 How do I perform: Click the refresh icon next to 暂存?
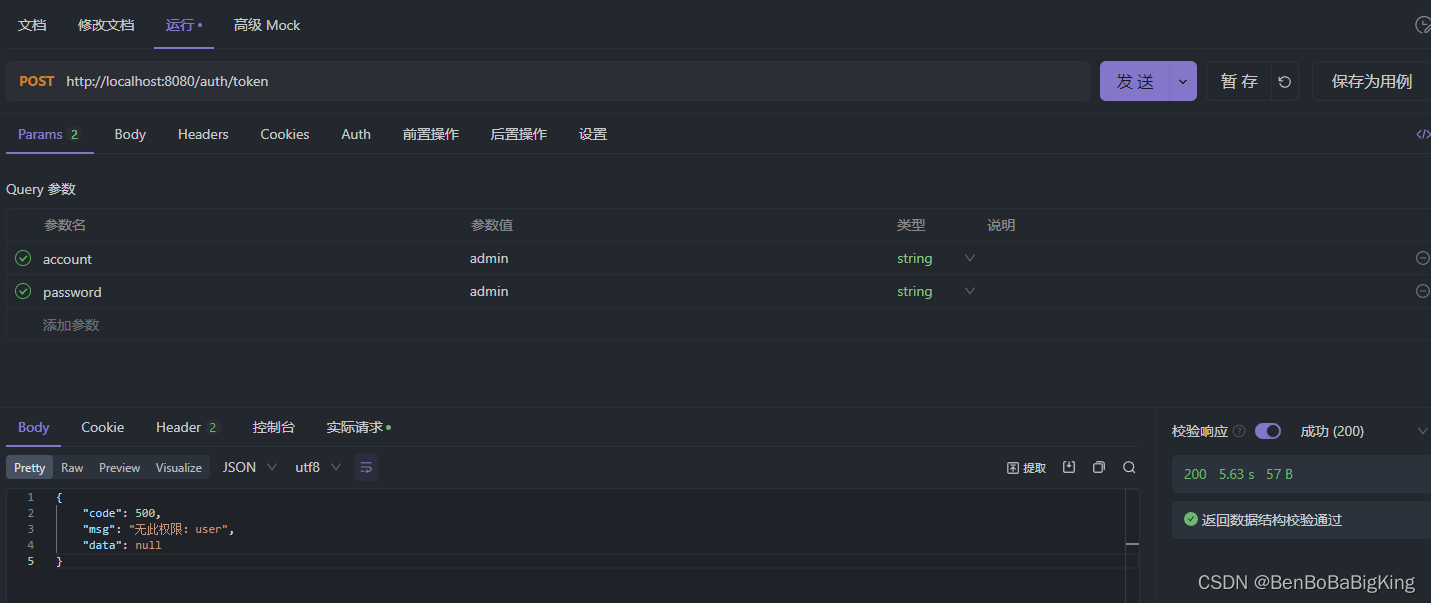1284,81
